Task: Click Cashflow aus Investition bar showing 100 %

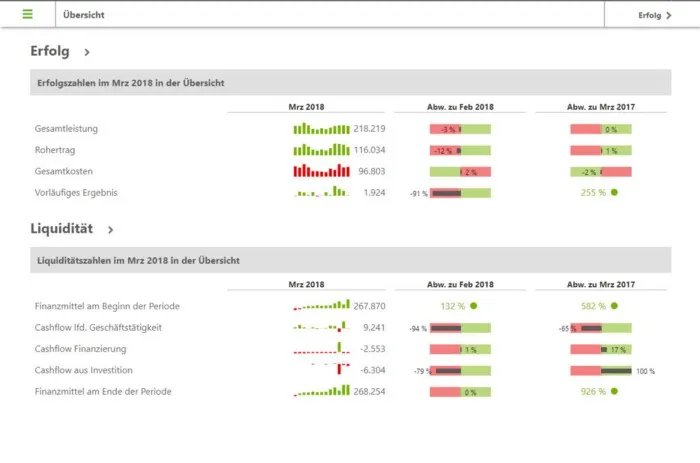Action: tap(601, 370)
